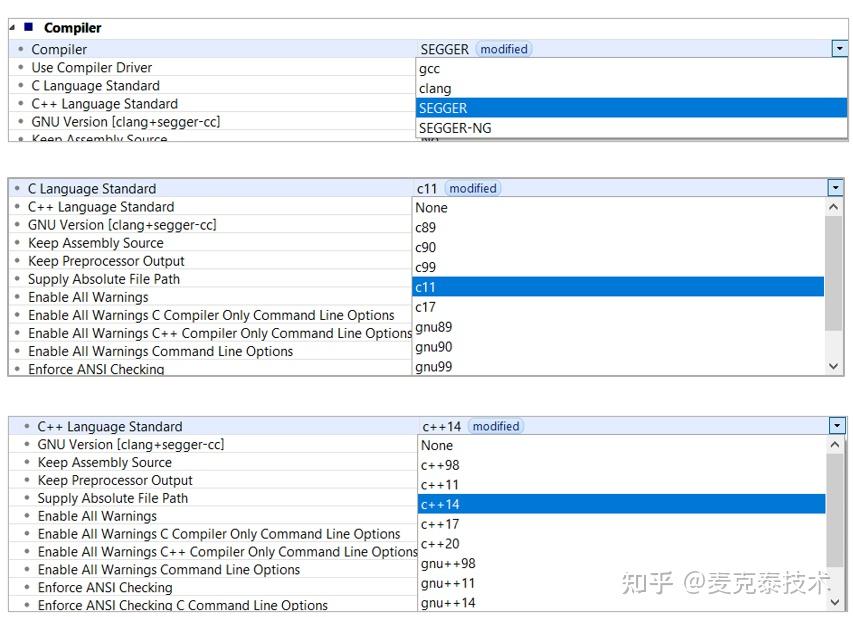This screenshot has width=853, height=617.
Task: Click the modified badge next to SEGGER
Action: click(503, 48)
